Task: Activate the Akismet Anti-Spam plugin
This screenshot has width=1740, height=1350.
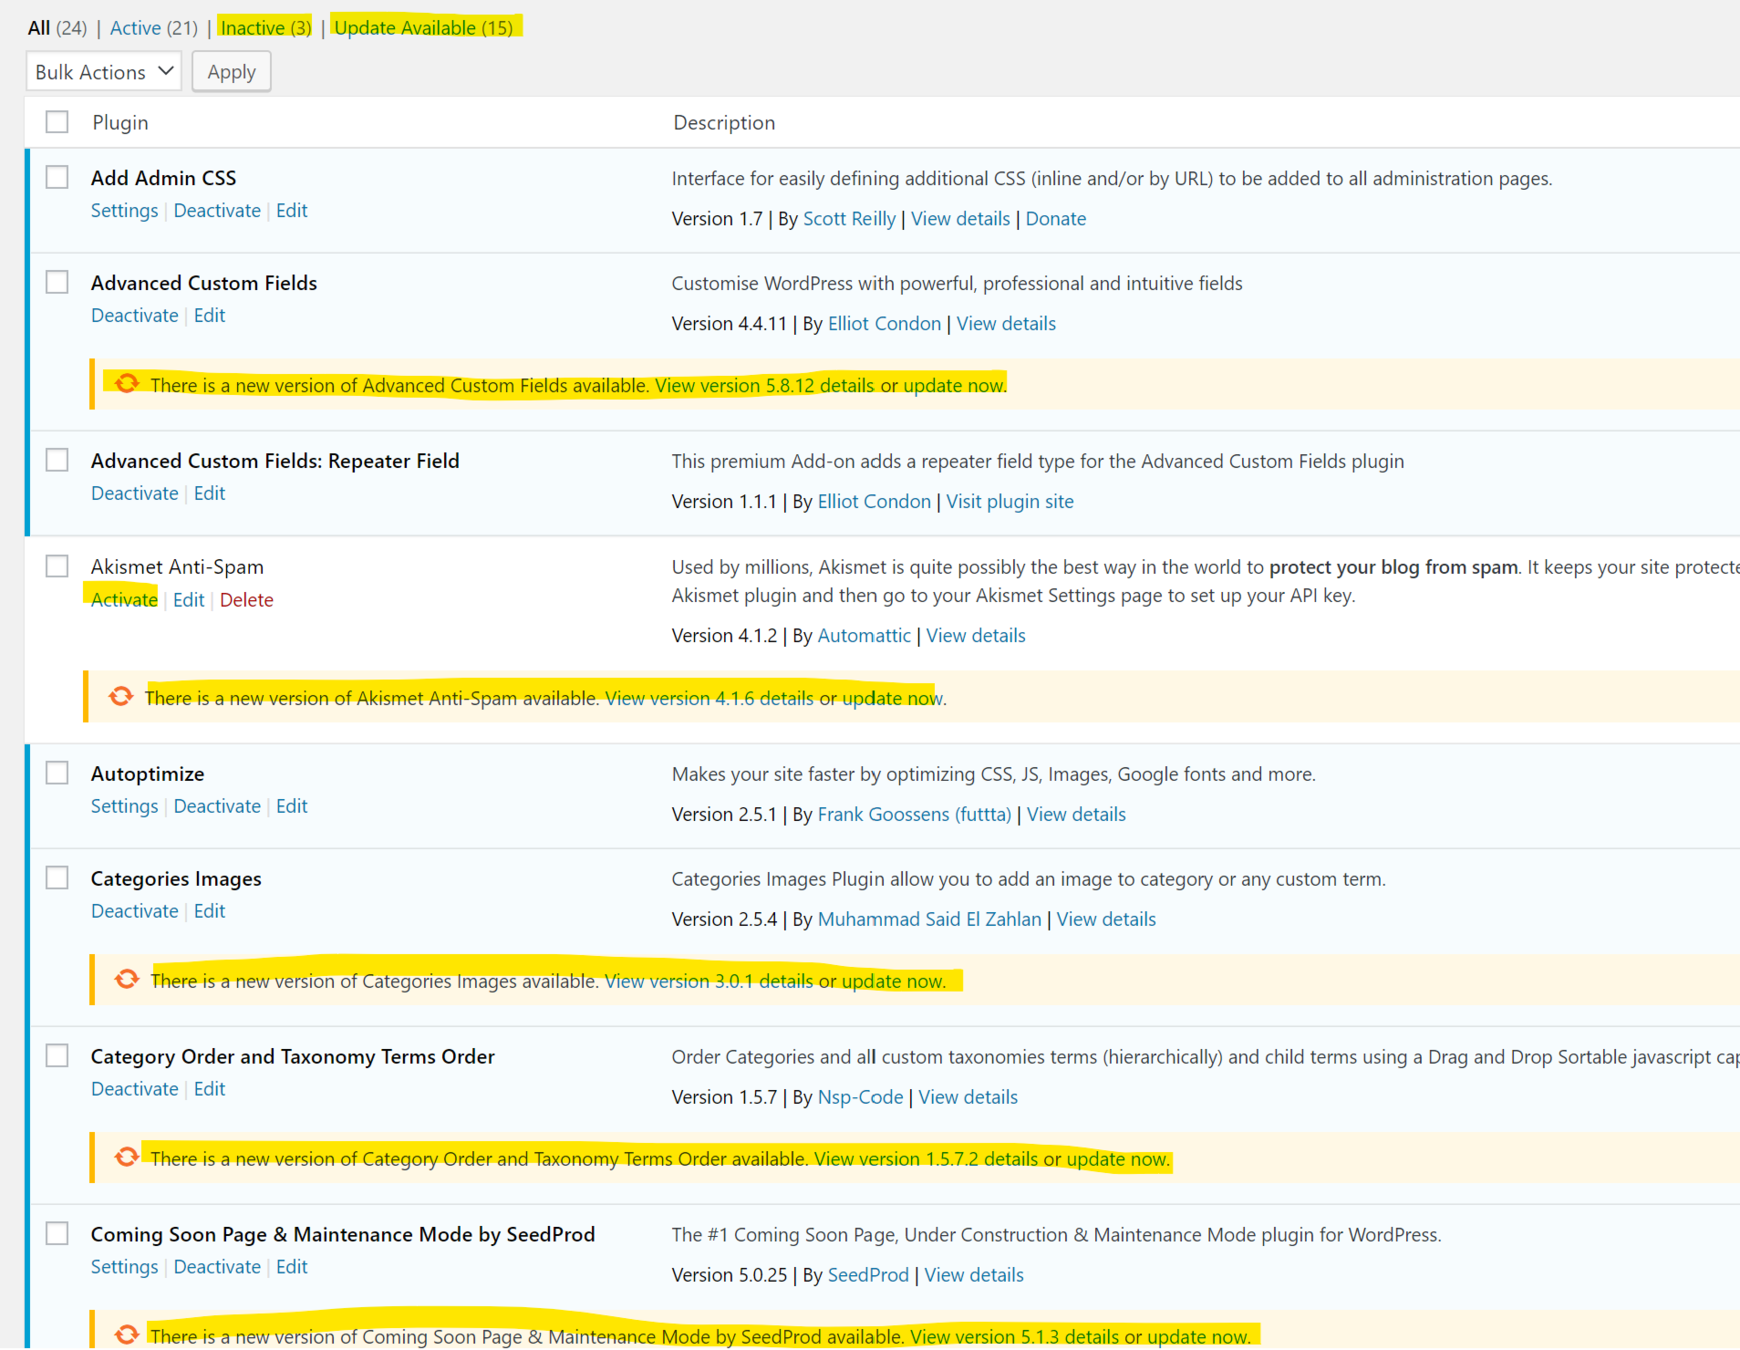Action: (124, 599)
